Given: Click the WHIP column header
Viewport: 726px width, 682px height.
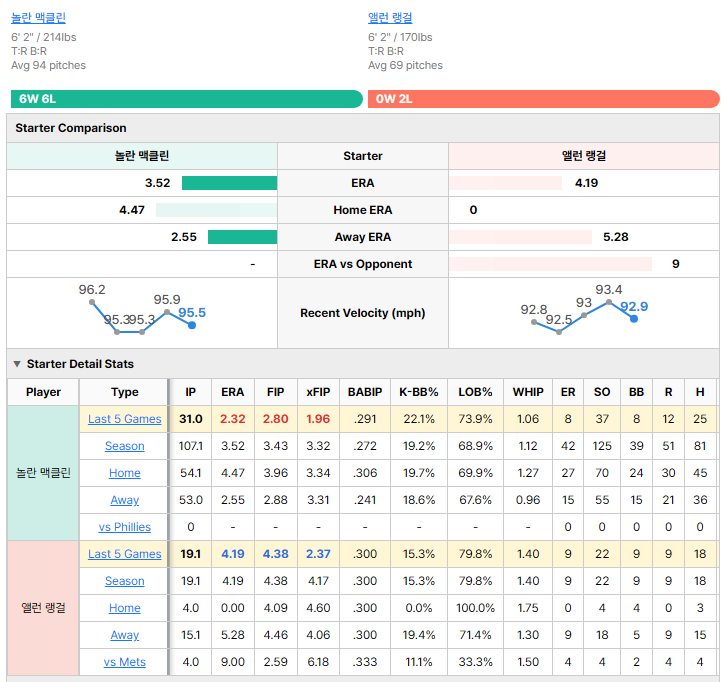Looking at the screenshot, I should 528,392.
